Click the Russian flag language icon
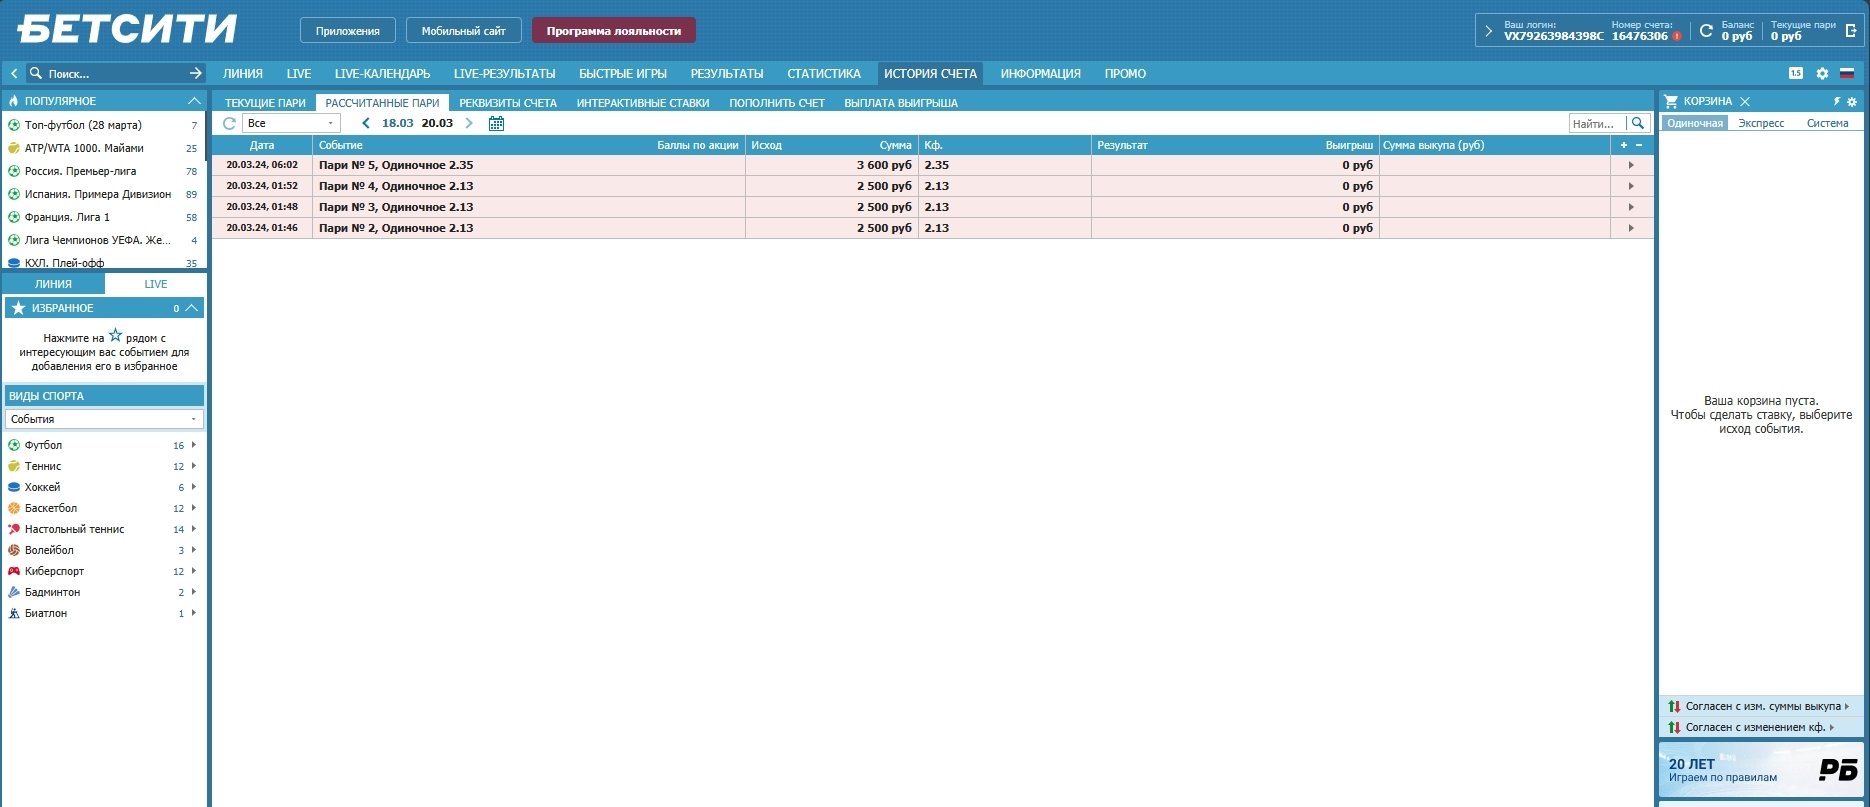The height and width of the screenshot is (807, 1870). [x=1847, y=73]
